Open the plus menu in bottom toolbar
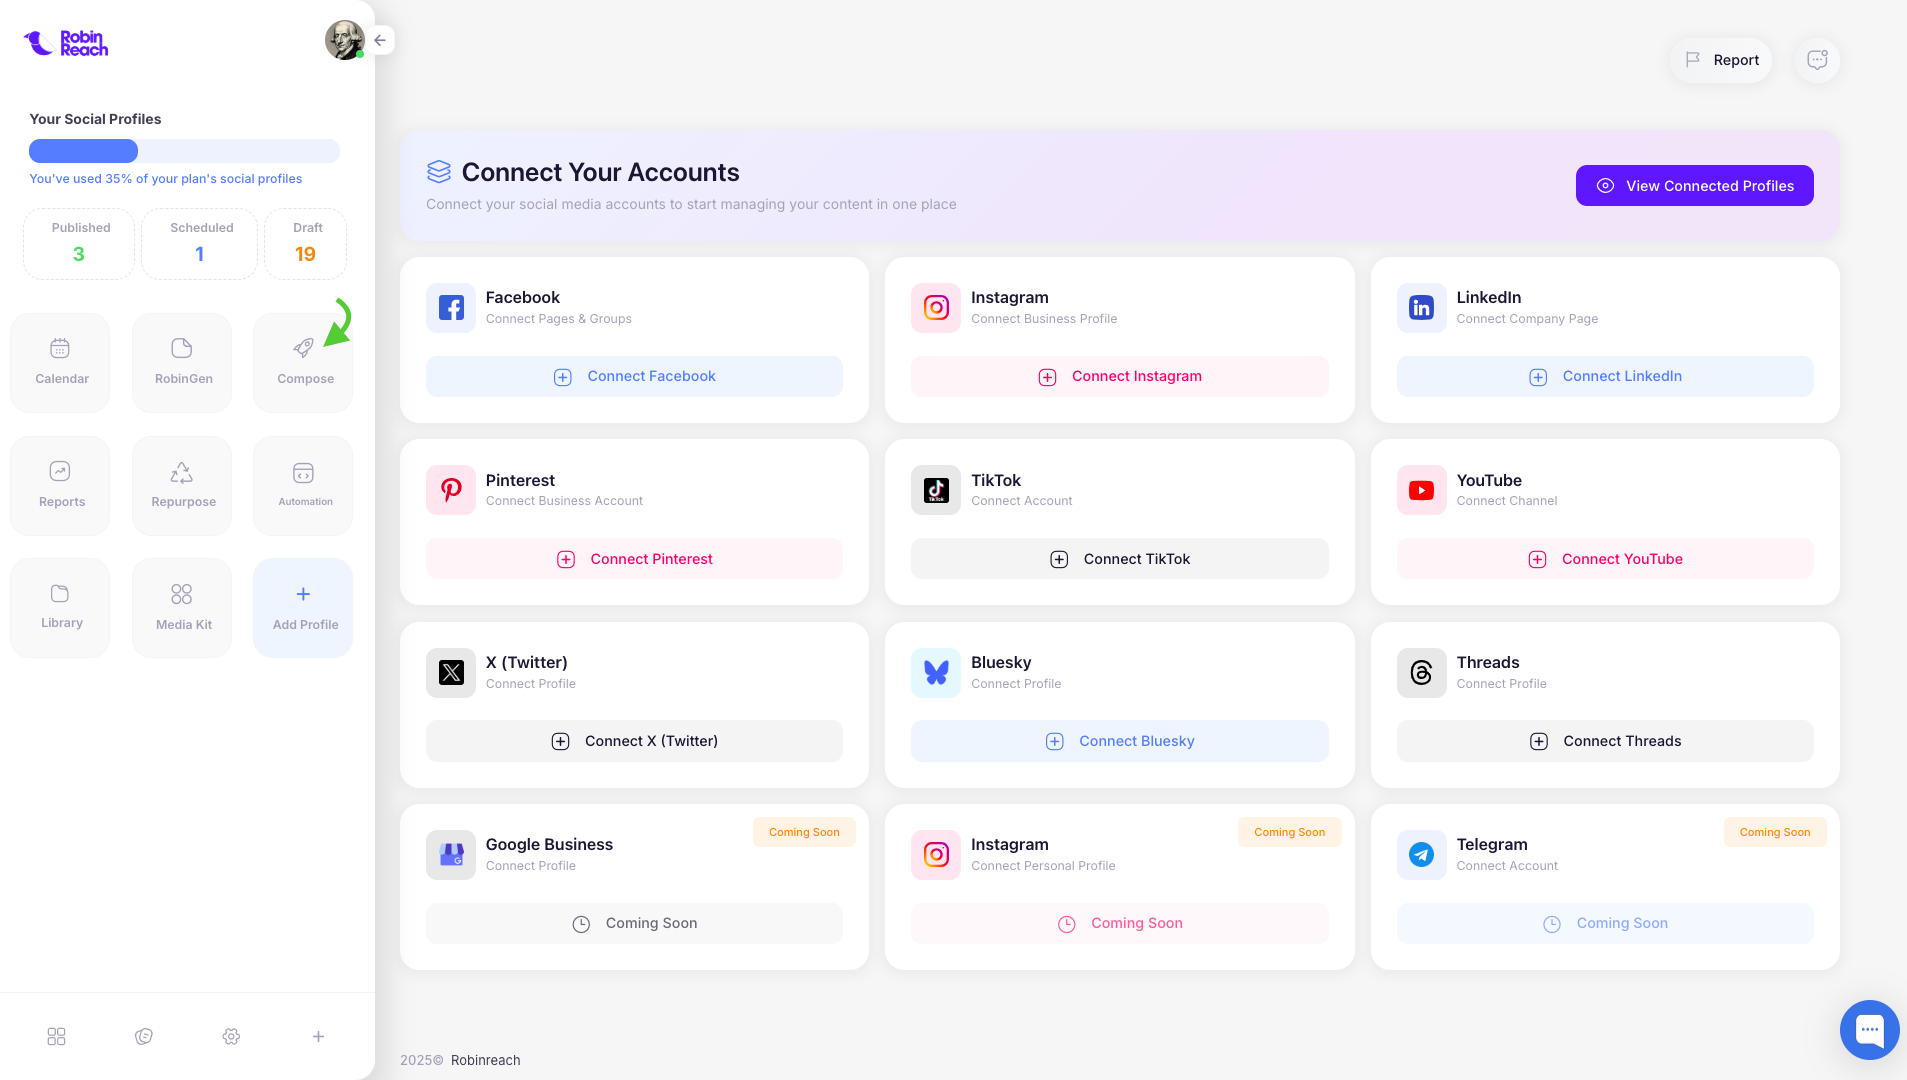 [x=318, y=1036]
